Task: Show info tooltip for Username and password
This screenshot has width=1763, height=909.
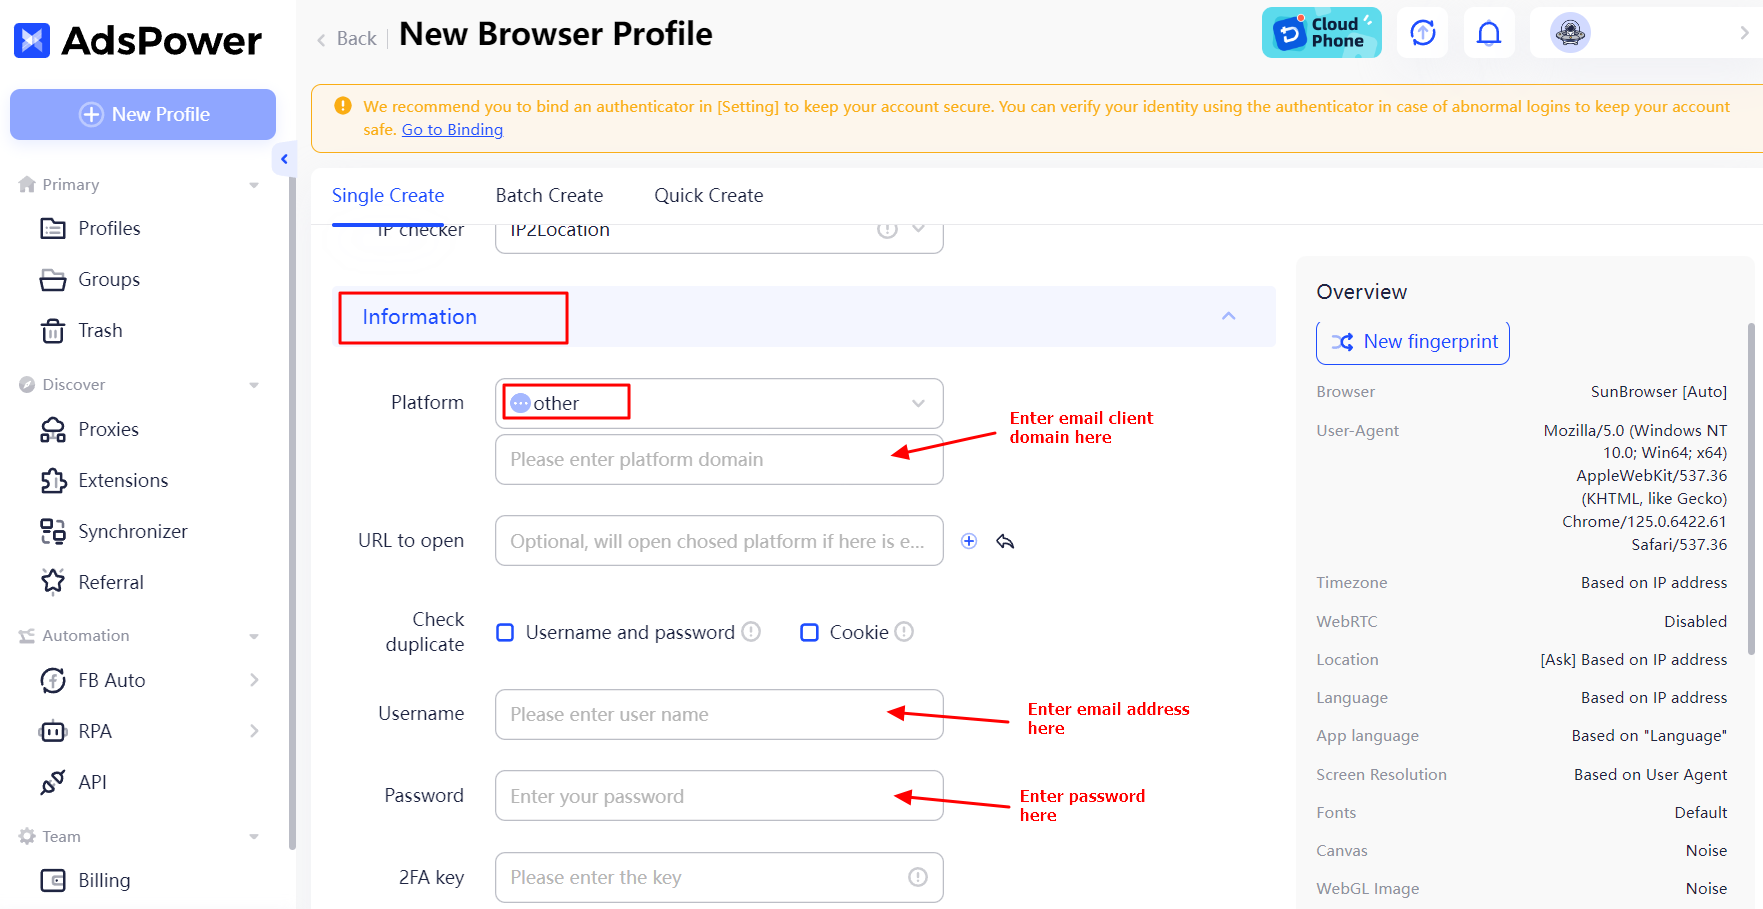Action: coord(751,632)
